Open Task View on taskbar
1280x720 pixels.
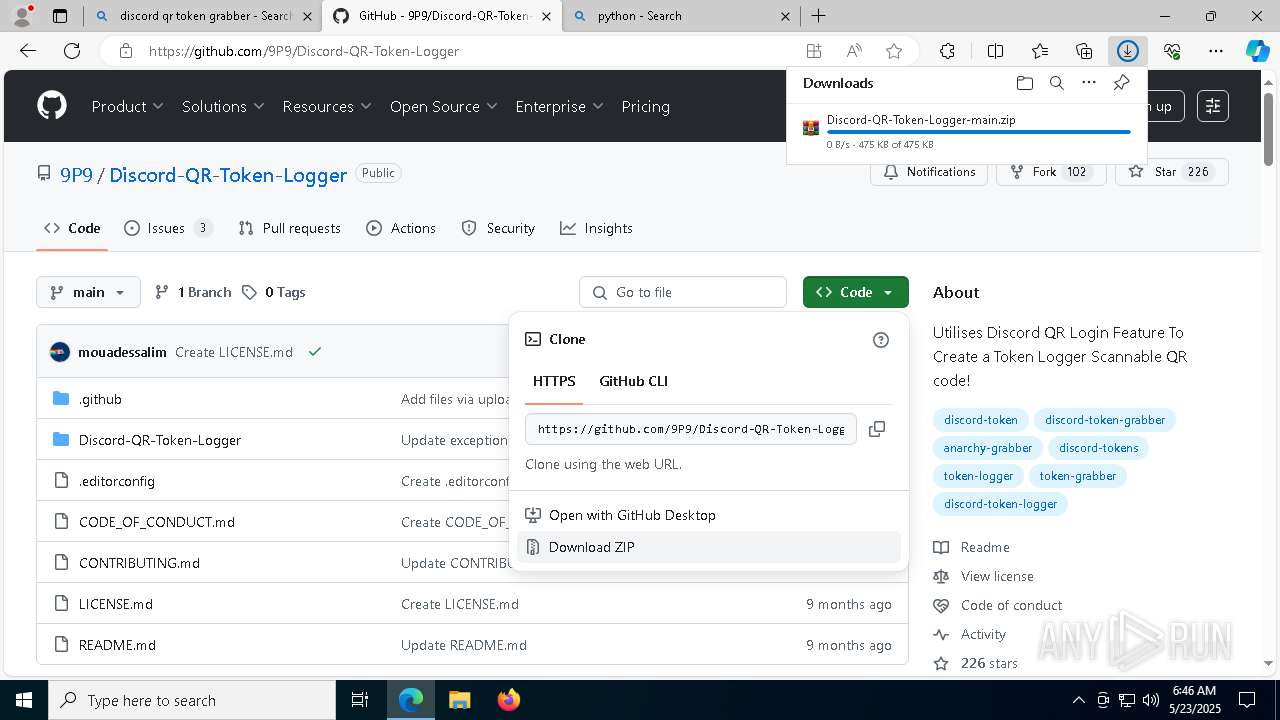click(x=361, y=700)
